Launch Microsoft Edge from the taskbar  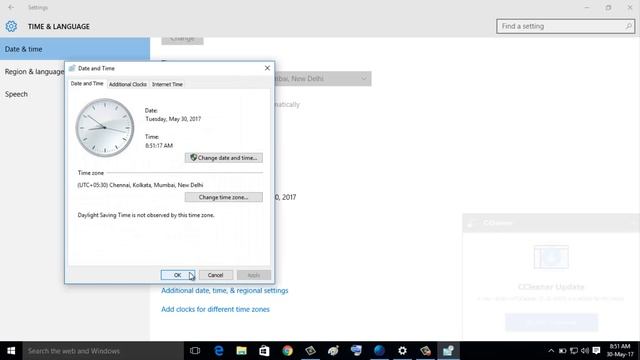pos(219,351)
